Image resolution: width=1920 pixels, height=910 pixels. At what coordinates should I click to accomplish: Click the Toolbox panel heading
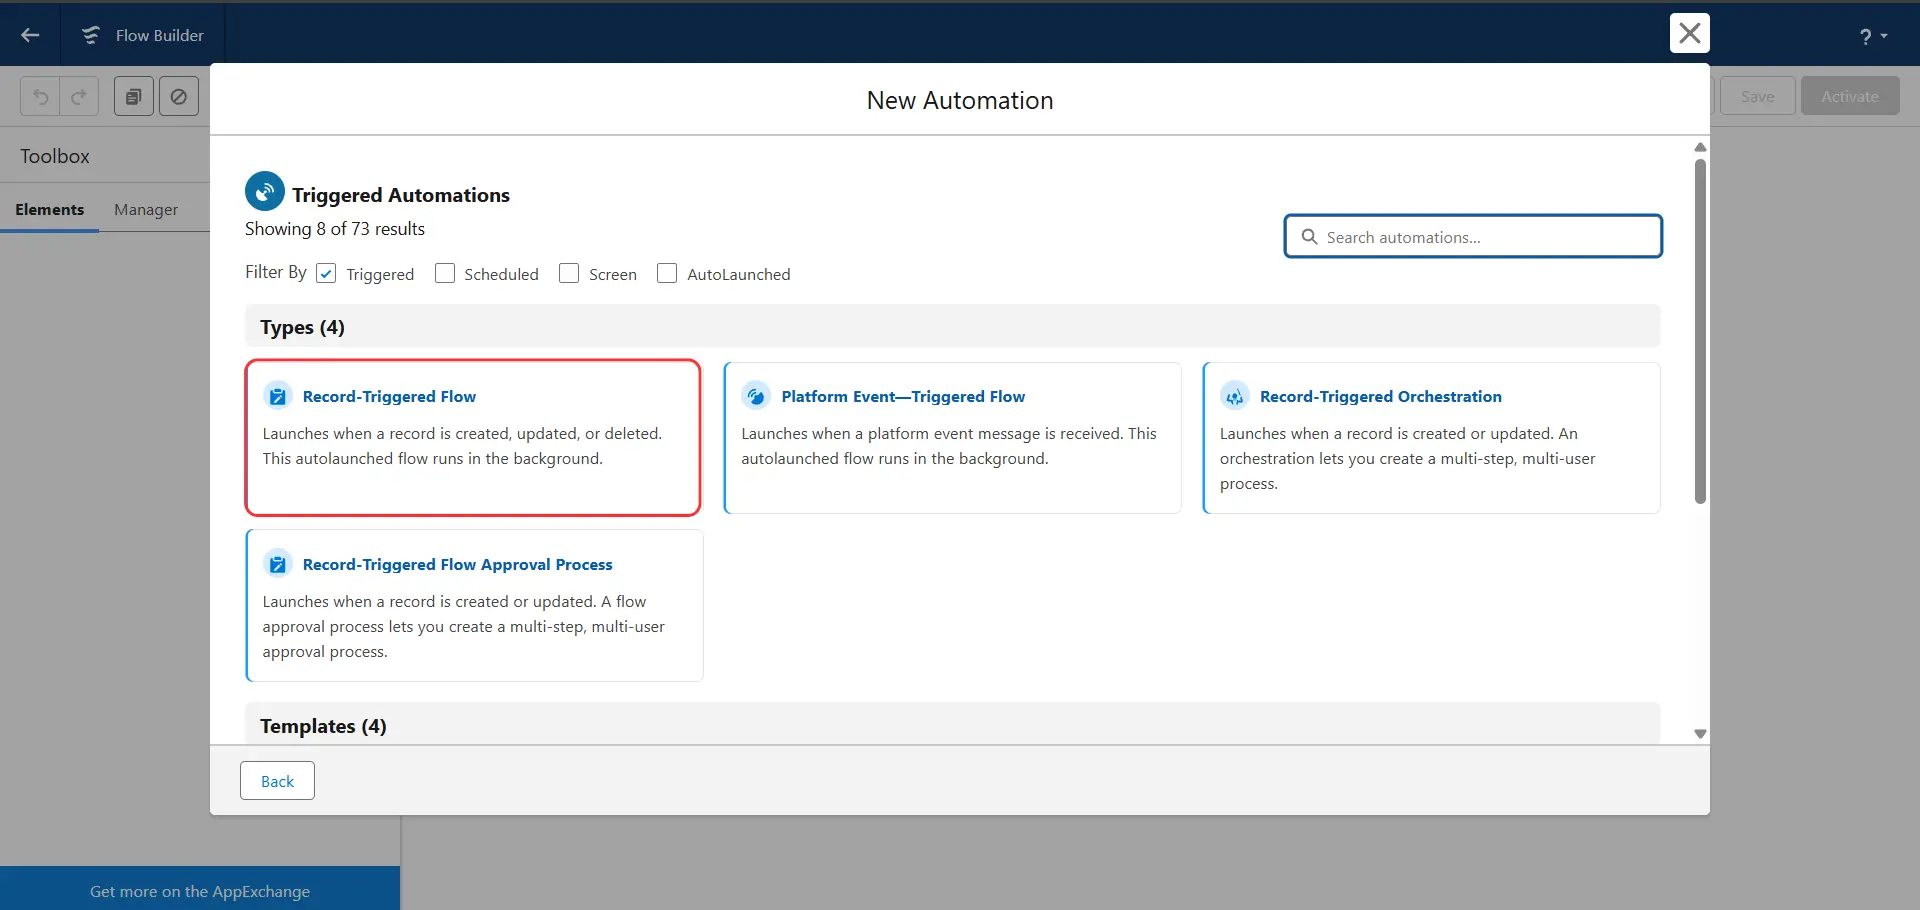[x=55, y=156]
